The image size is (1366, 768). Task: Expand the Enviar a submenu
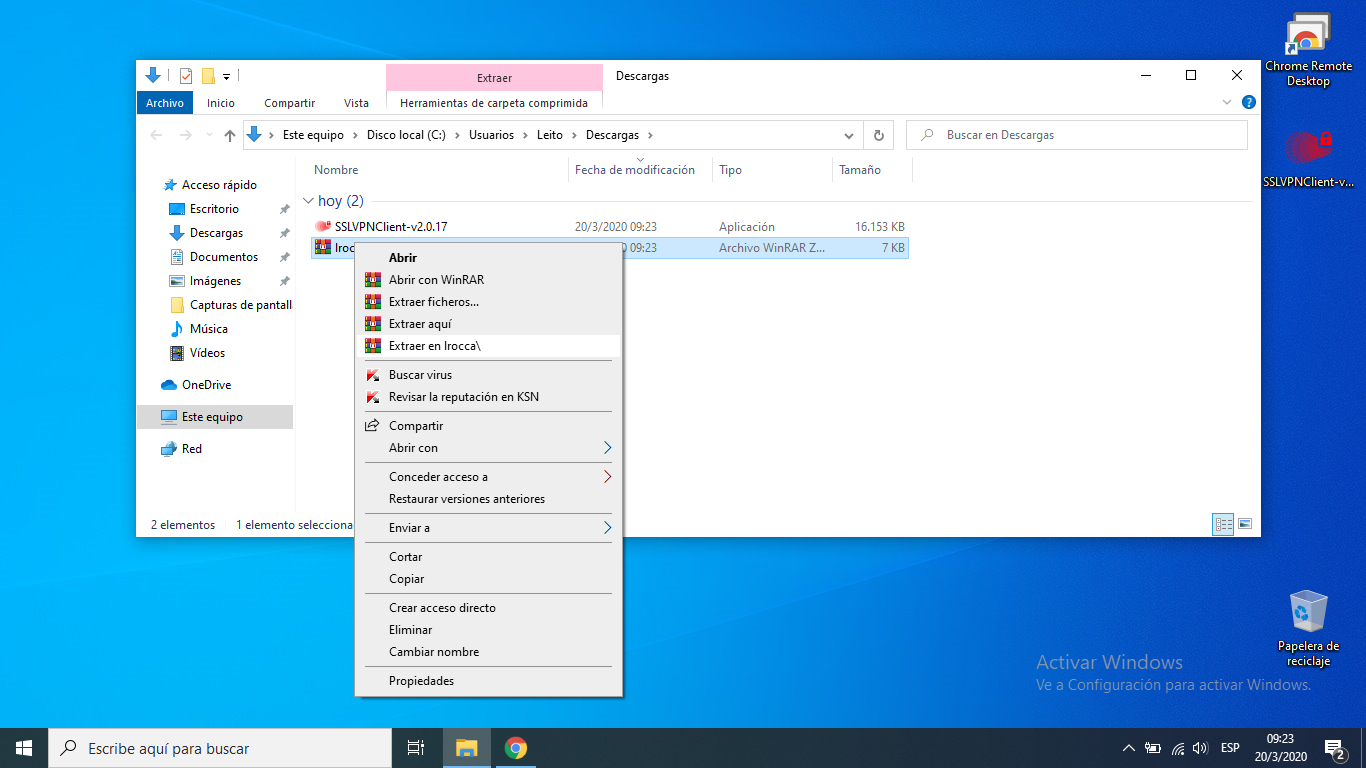coord(489,528)
